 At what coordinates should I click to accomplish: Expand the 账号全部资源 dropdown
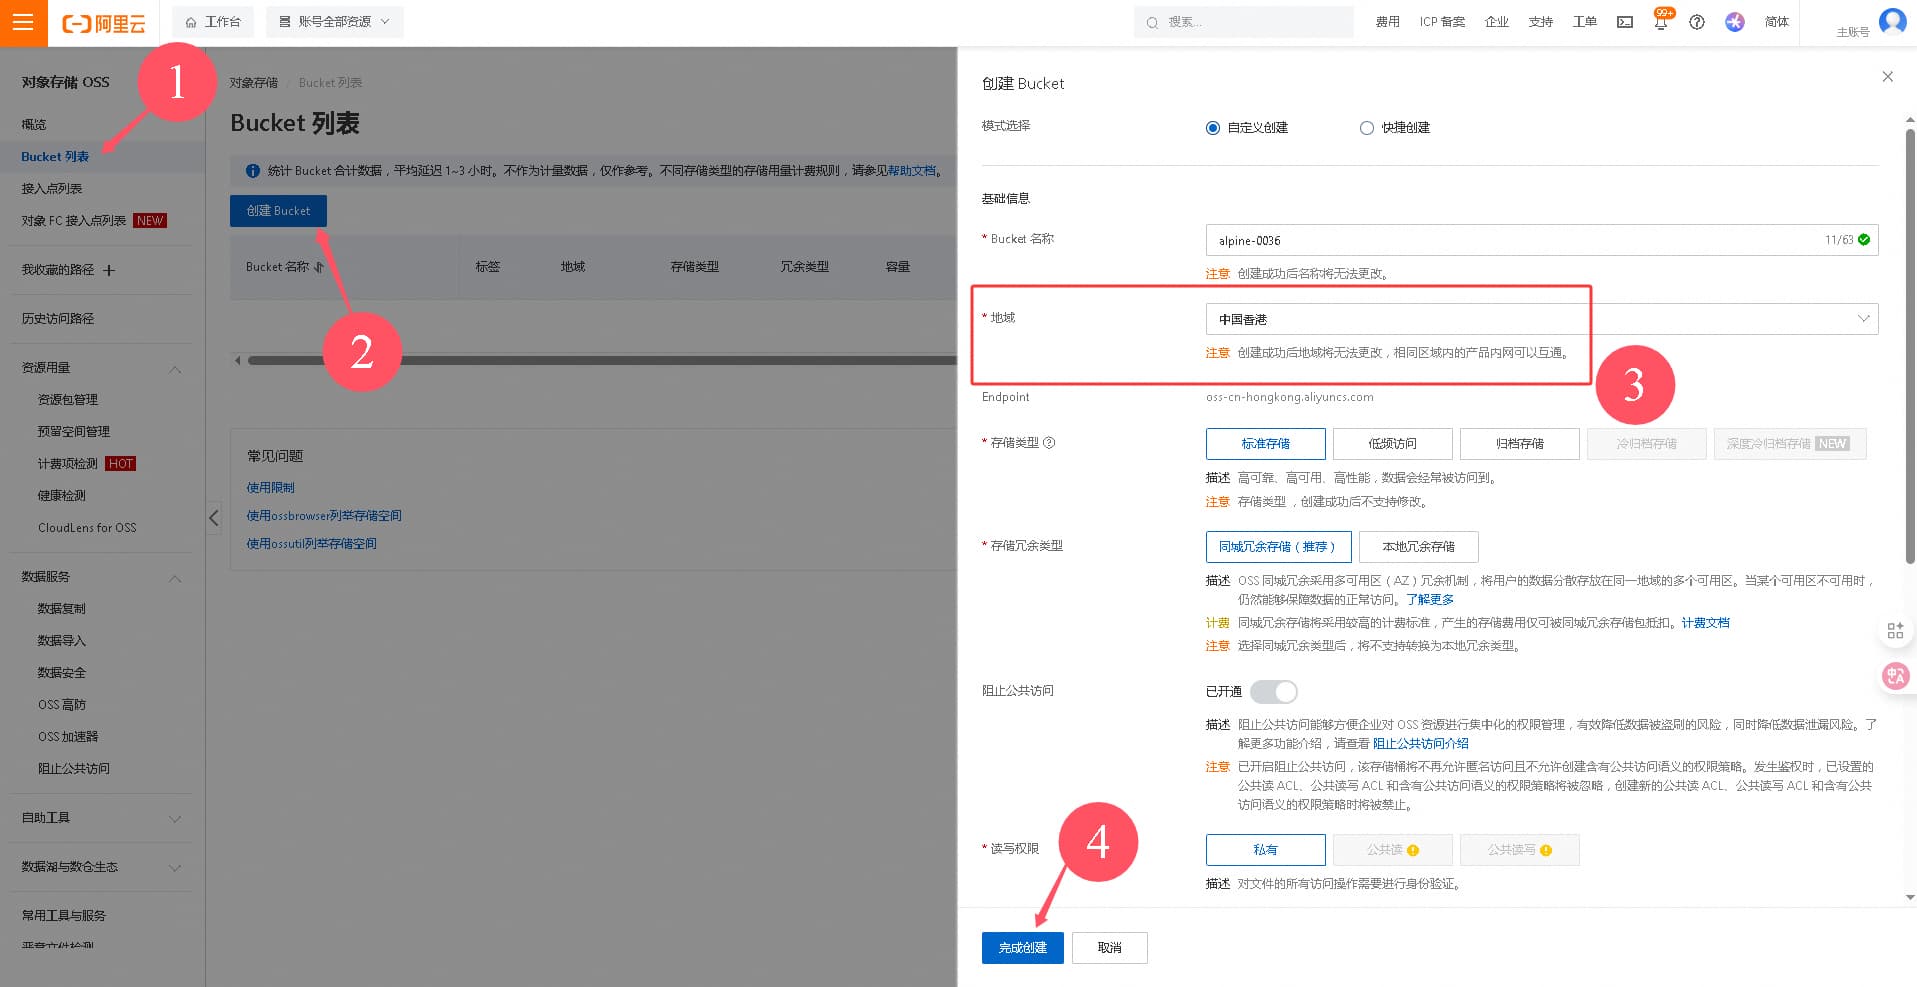pyautogui.click(x=335, y=22)
